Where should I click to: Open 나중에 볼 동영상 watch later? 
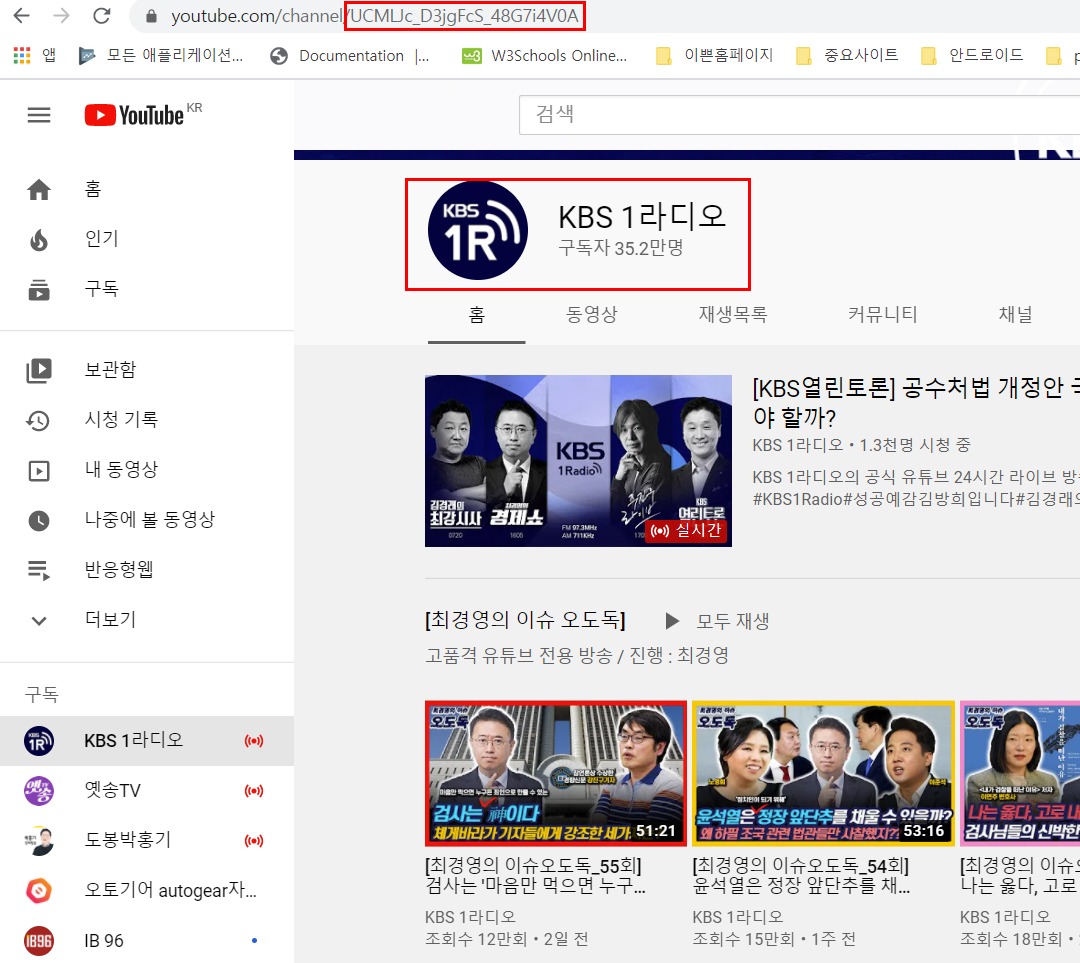tap(147, 519)
